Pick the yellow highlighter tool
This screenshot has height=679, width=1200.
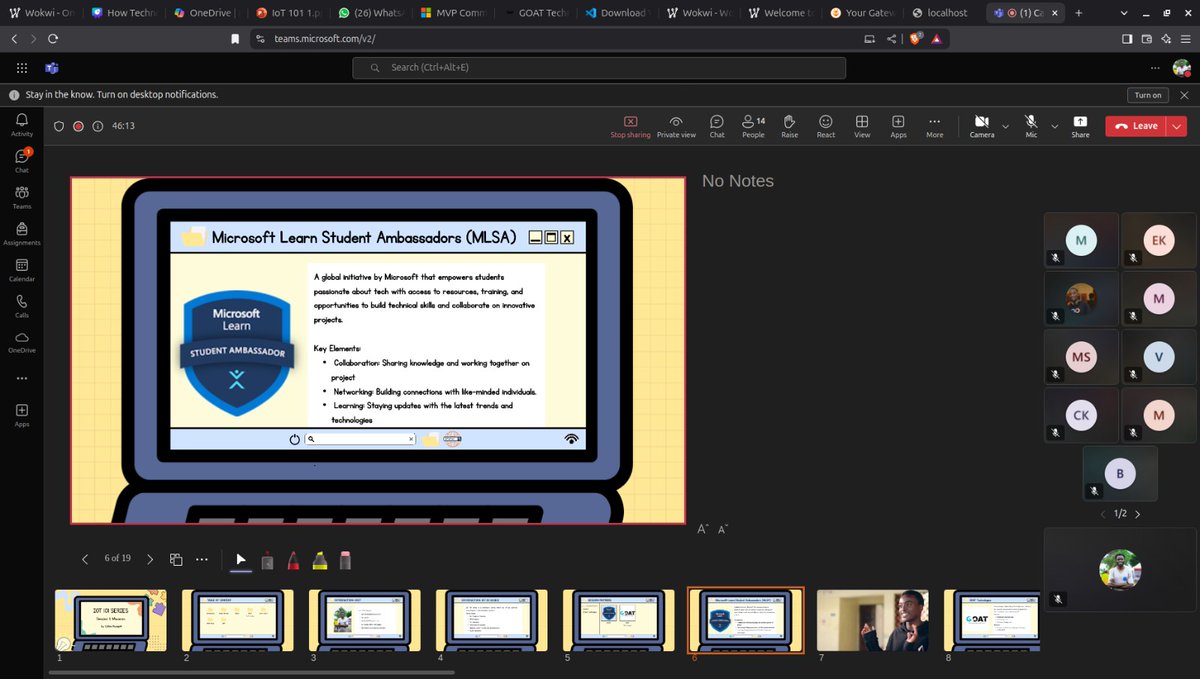coord(319,560)
